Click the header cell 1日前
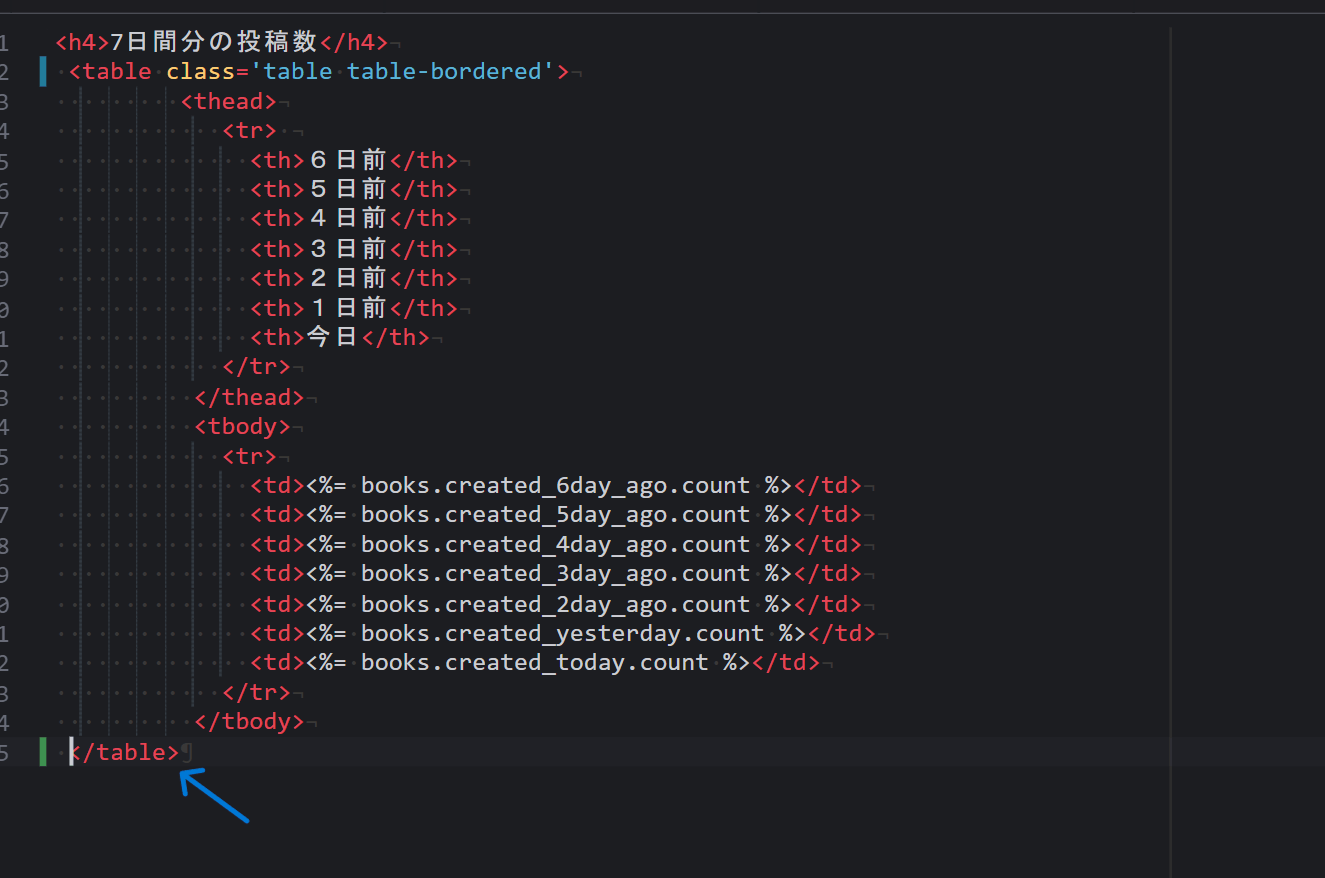 [x=348, y=308]
